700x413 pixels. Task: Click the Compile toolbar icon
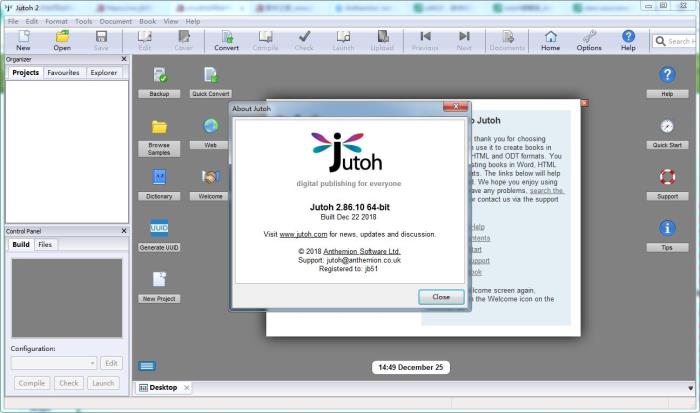(265, 41)
